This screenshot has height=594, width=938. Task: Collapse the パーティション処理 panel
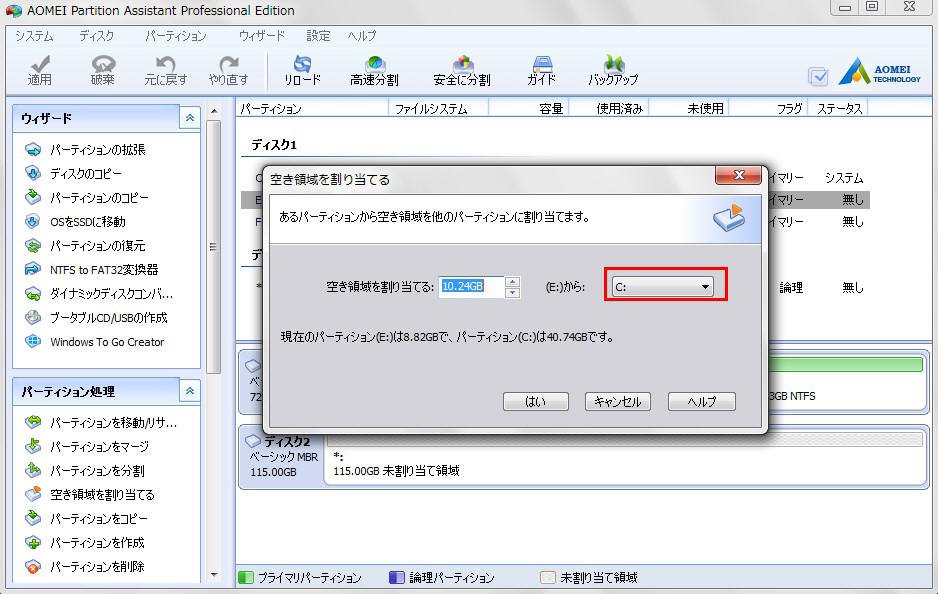[190, 391]
